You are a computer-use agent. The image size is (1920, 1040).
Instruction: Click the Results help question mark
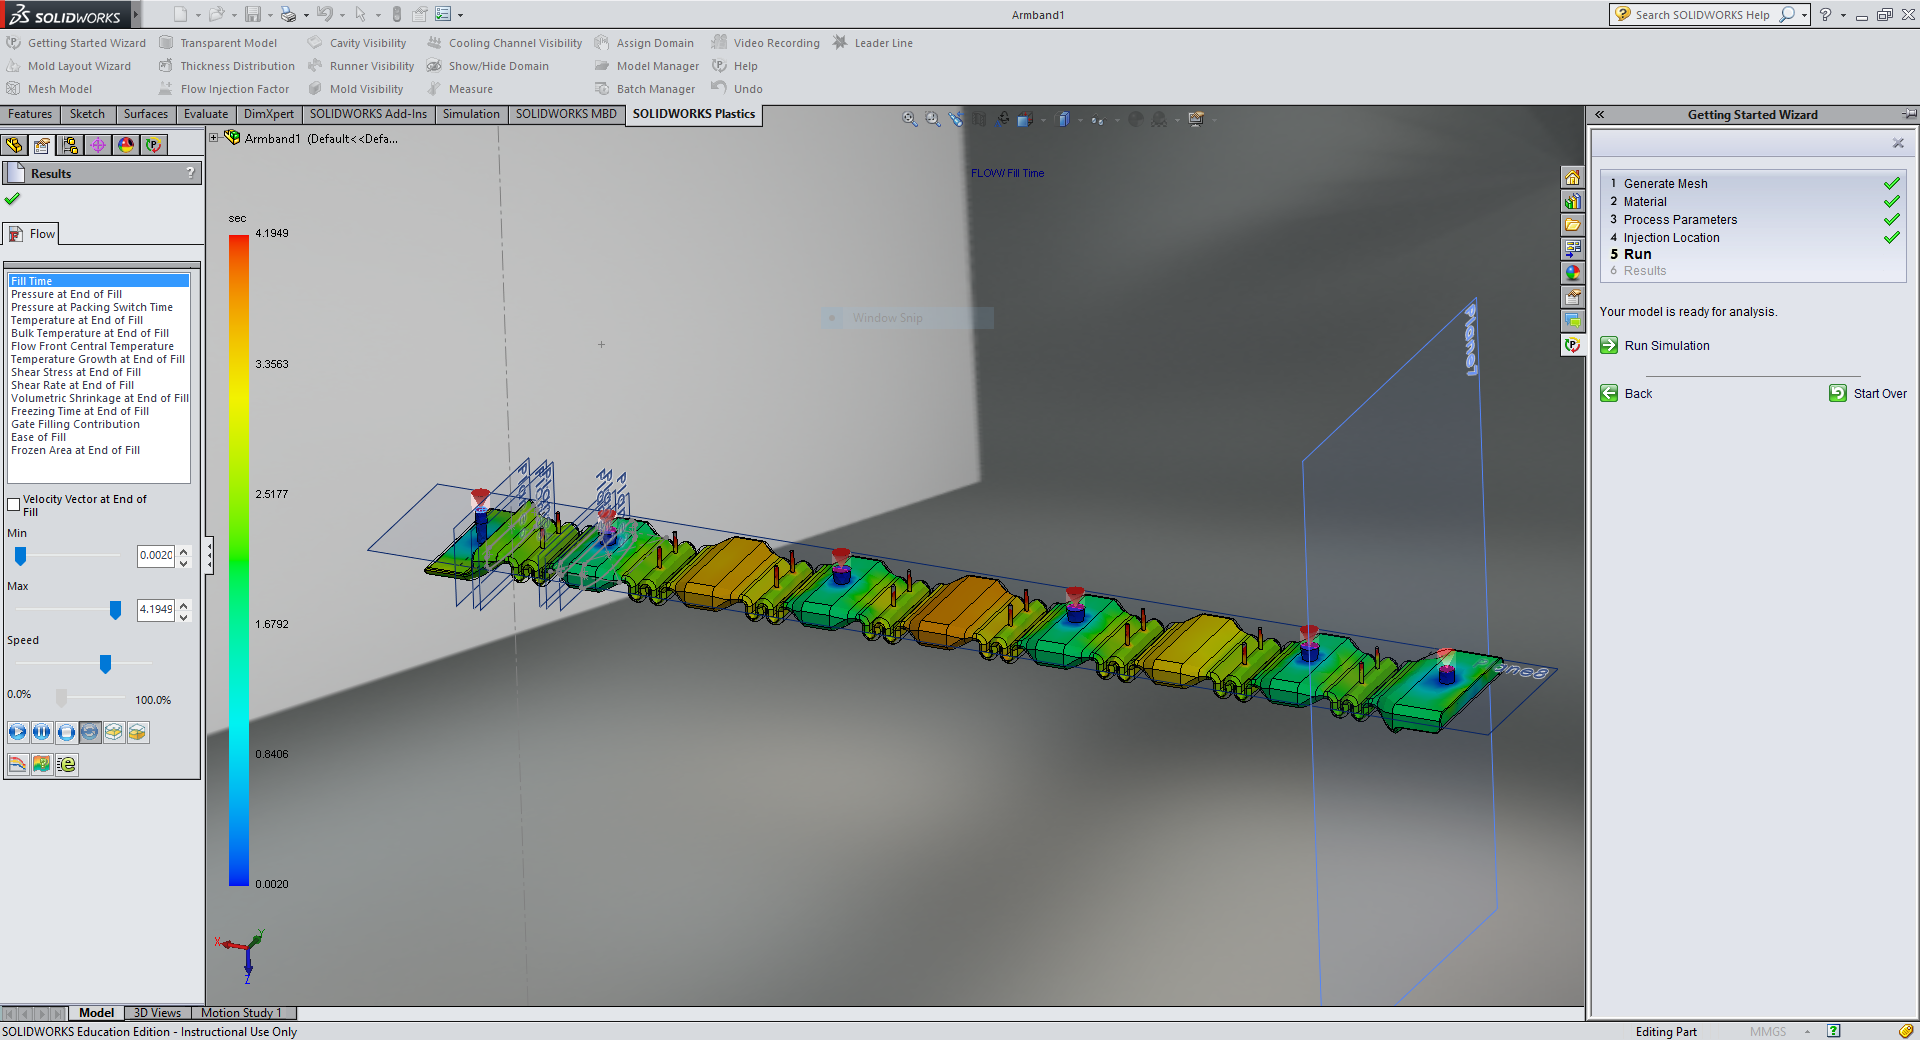190,173
